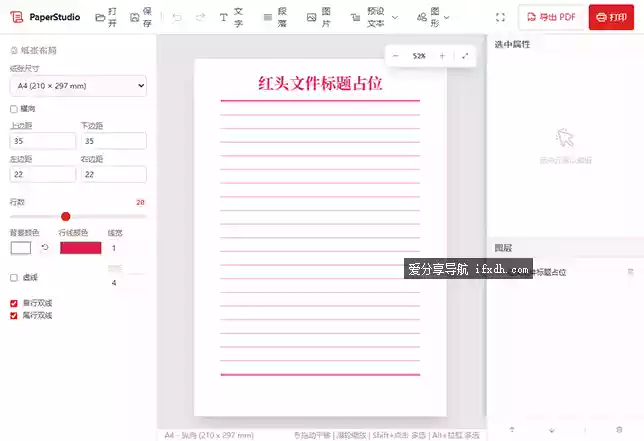
Task: Click the top margin field showing 35
Action: tap(43, 141)
